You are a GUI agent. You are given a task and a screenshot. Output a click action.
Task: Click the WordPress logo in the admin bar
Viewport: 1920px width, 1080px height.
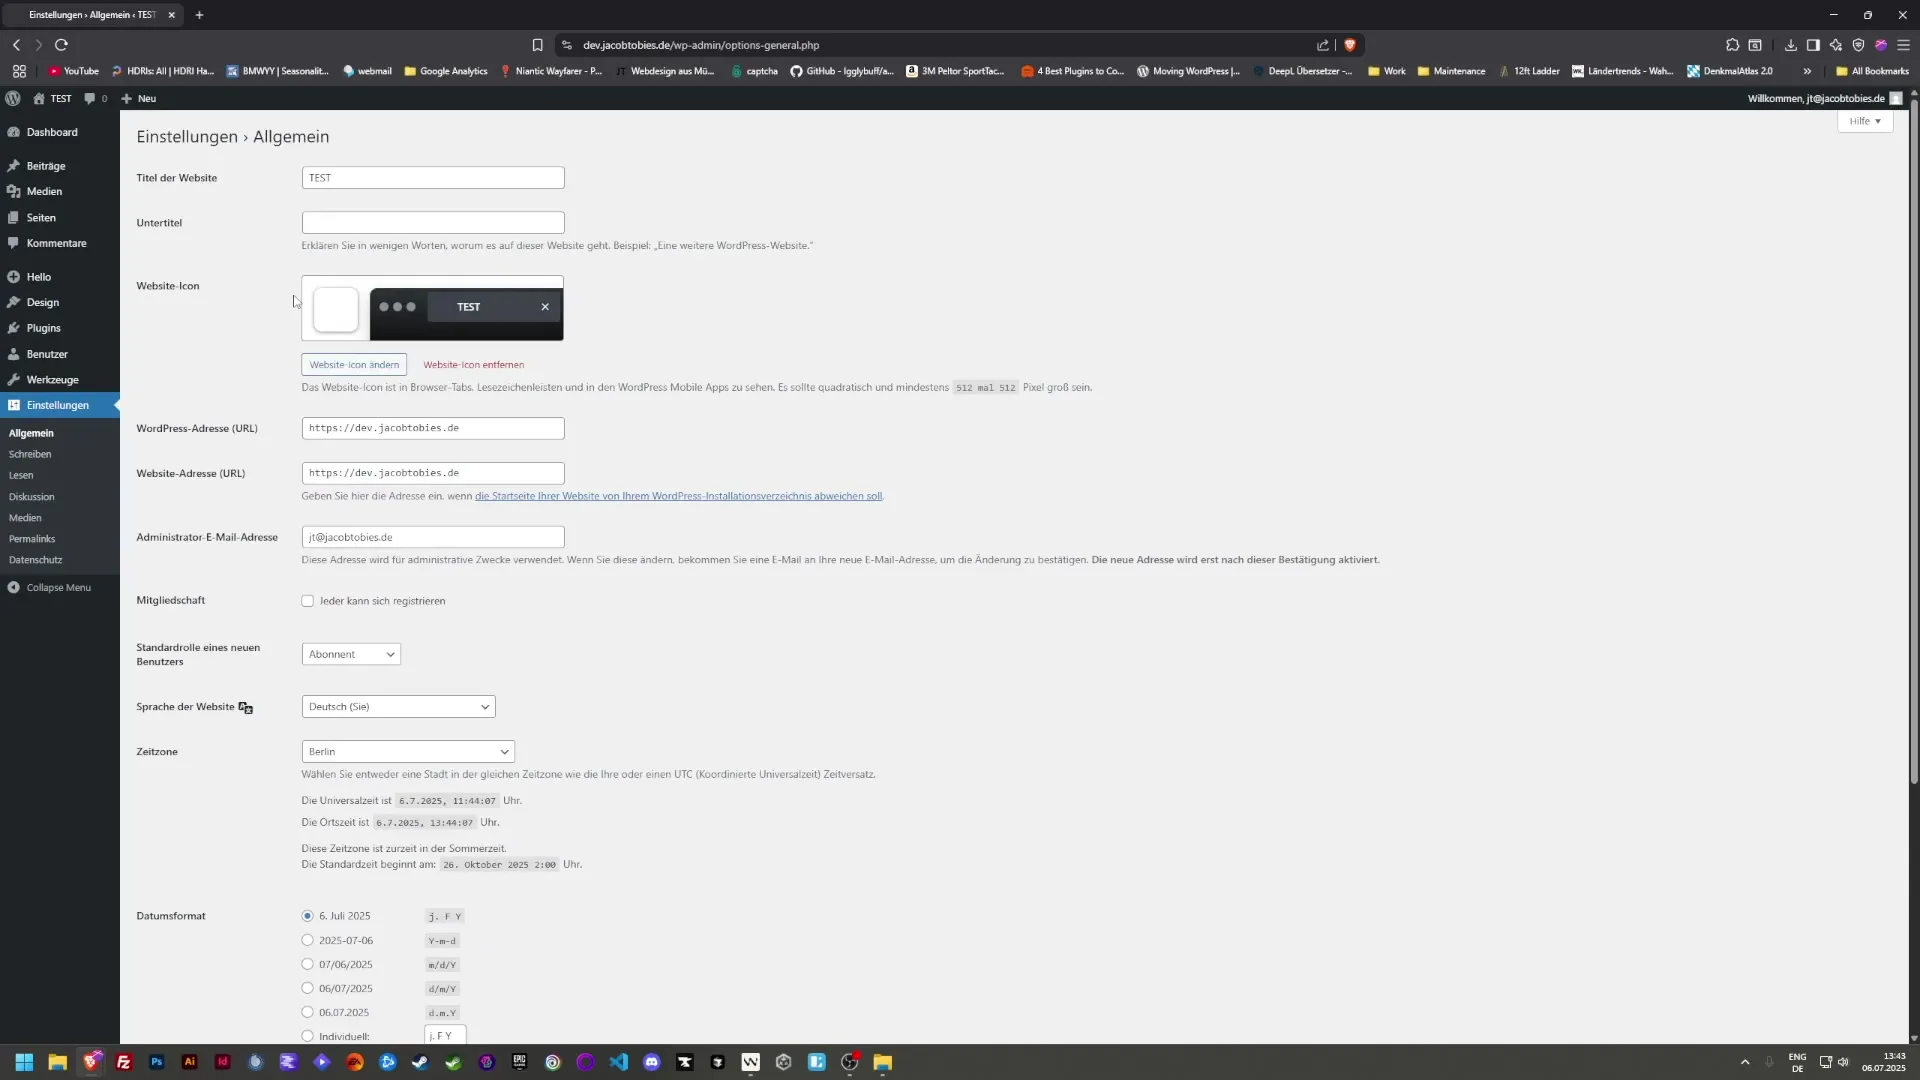pyautogui.click(x=13, y=98)
